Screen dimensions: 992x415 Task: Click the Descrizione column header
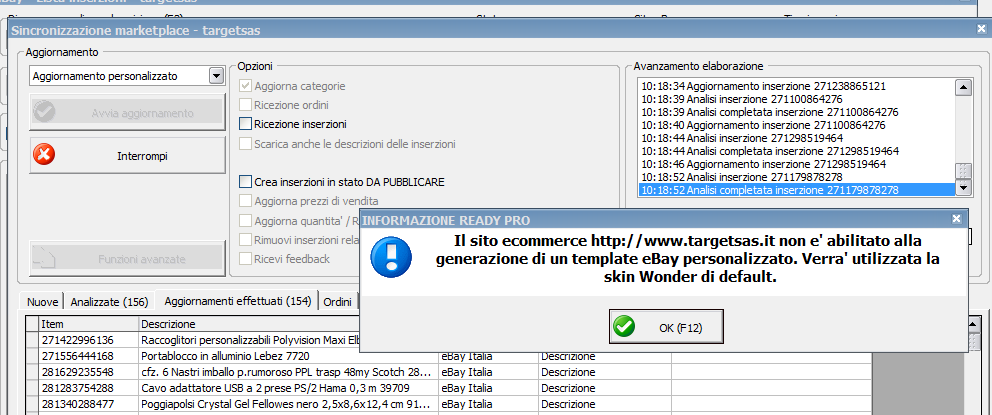(x=250, y=324)
